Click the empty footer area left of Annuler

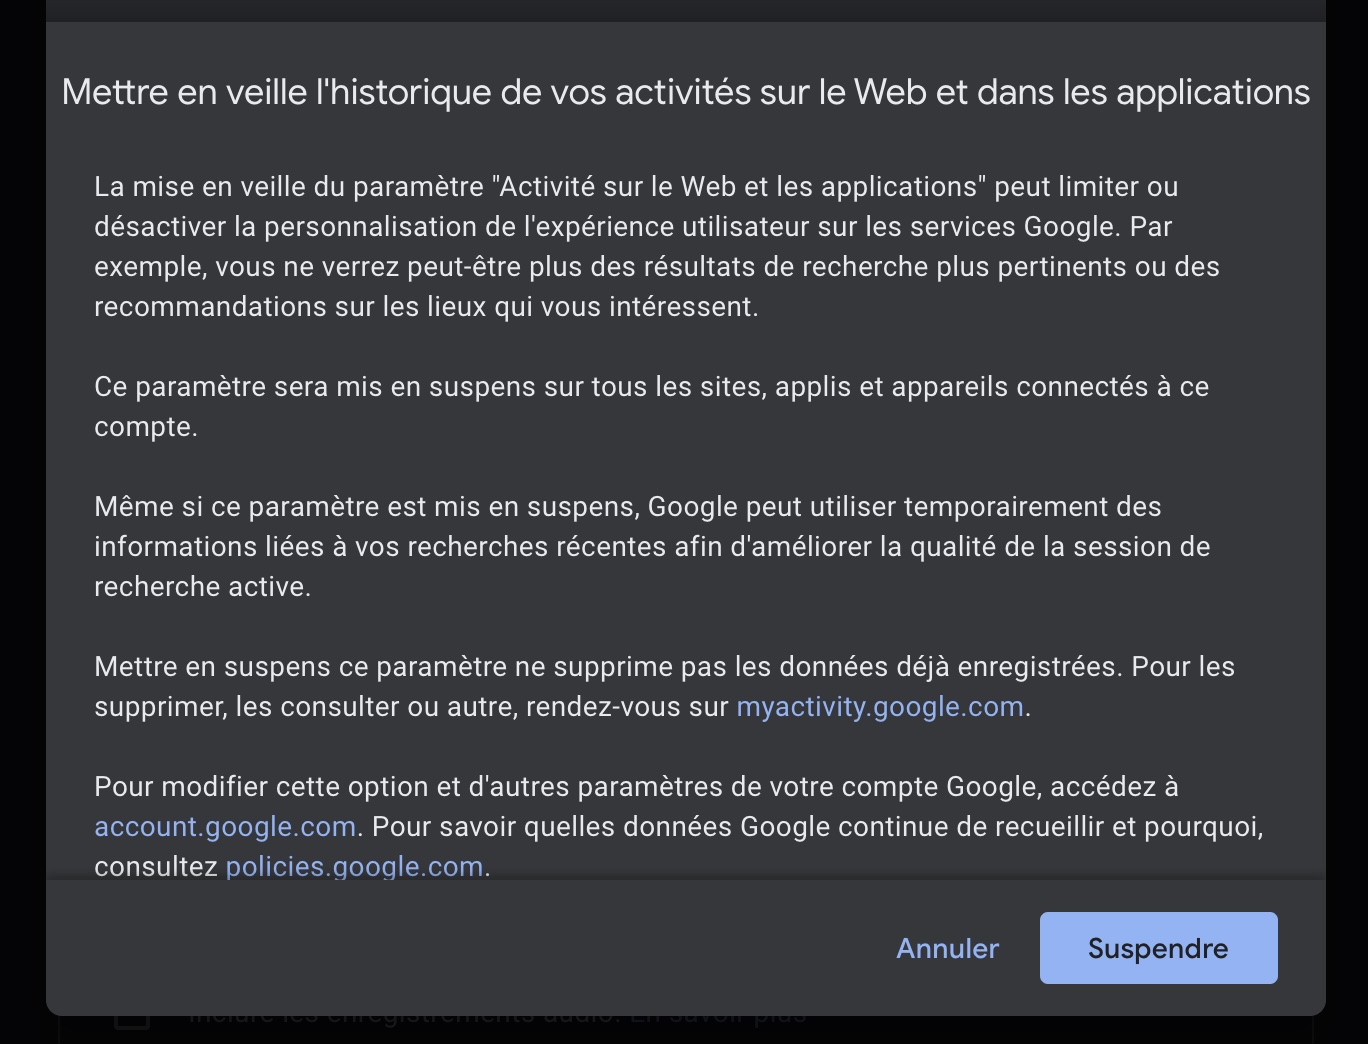pos(450,948)
